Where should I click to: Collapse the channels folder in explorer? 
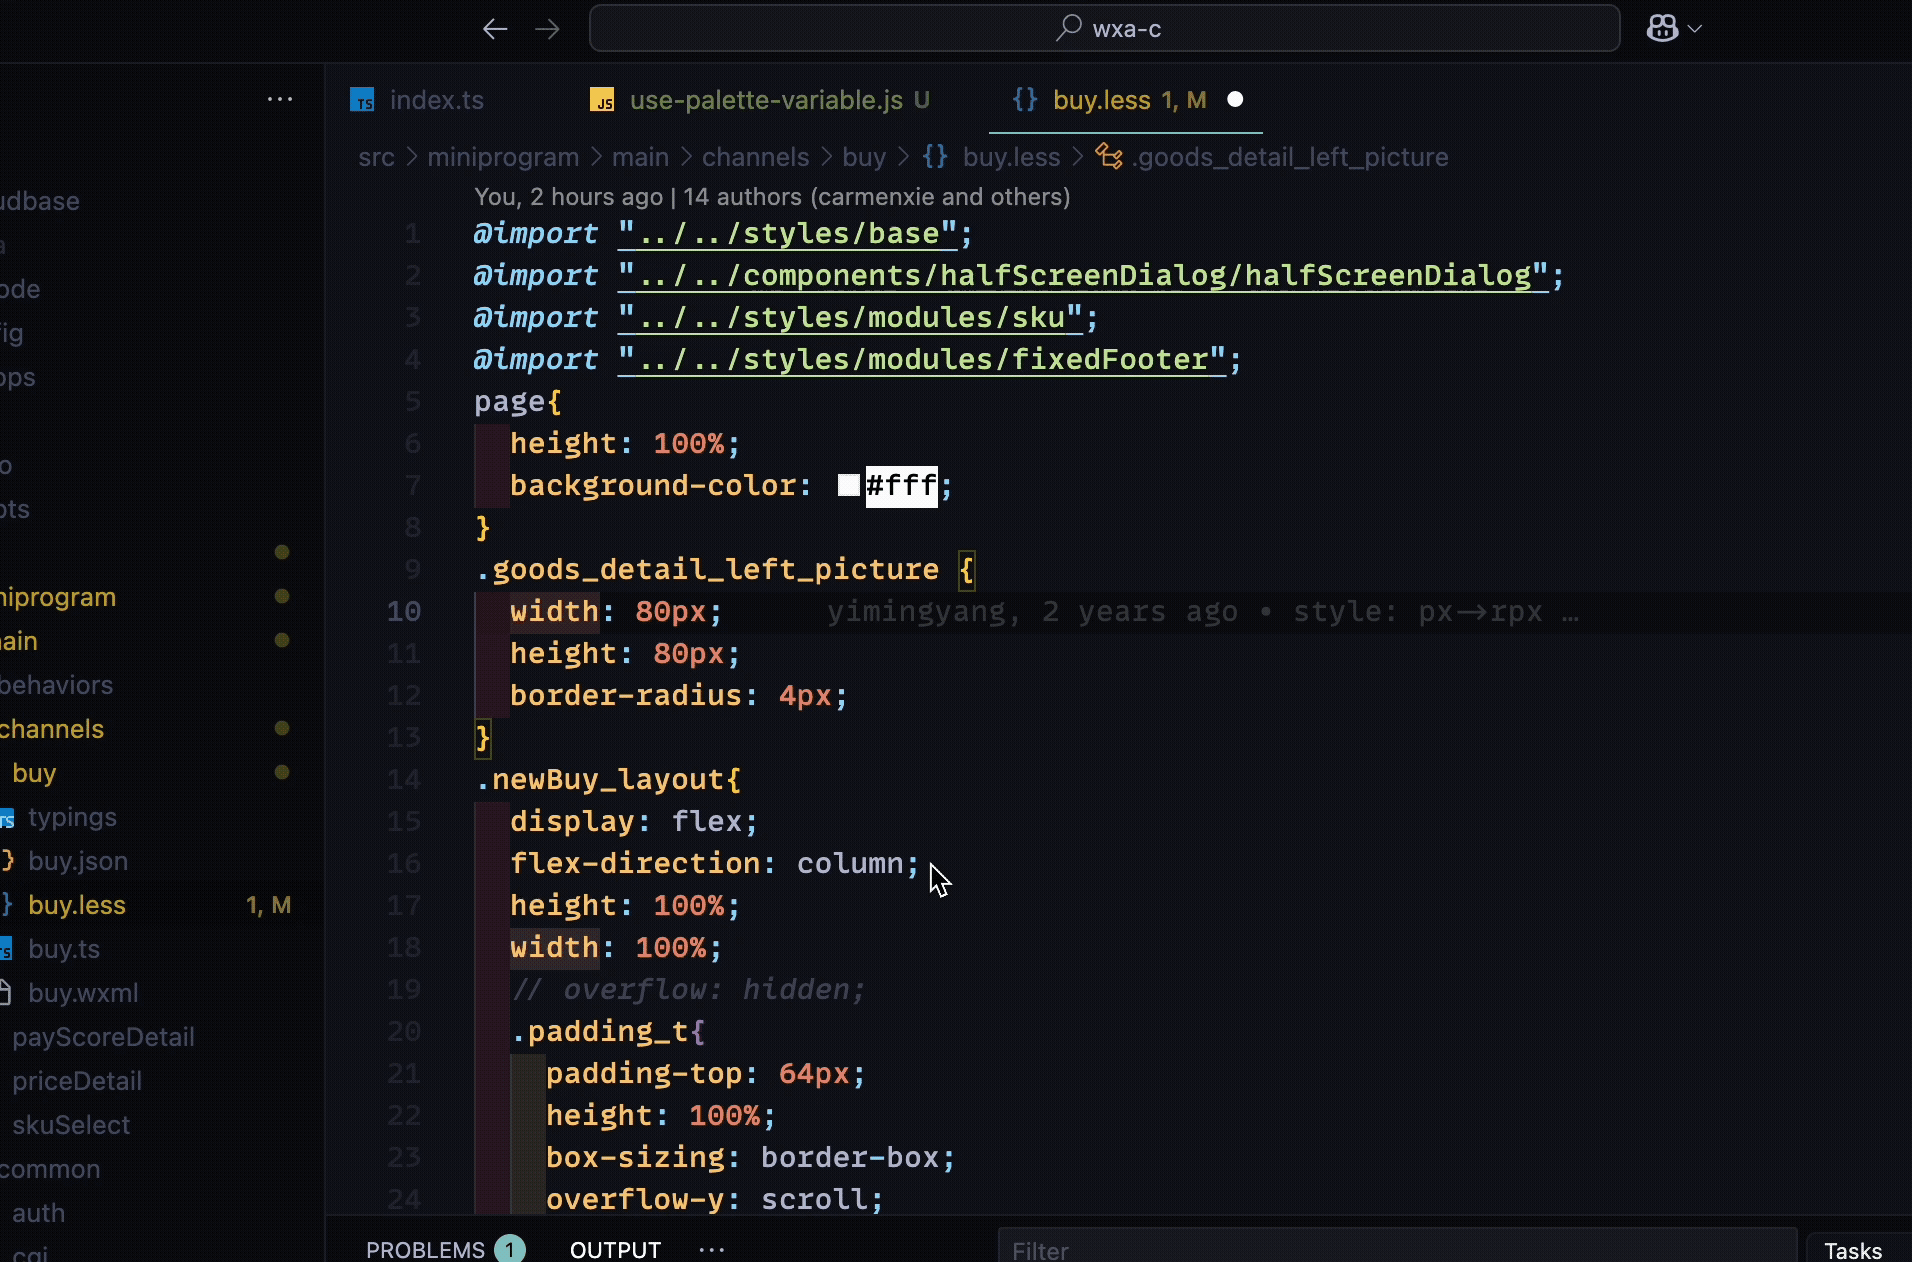tap(52, 729)
